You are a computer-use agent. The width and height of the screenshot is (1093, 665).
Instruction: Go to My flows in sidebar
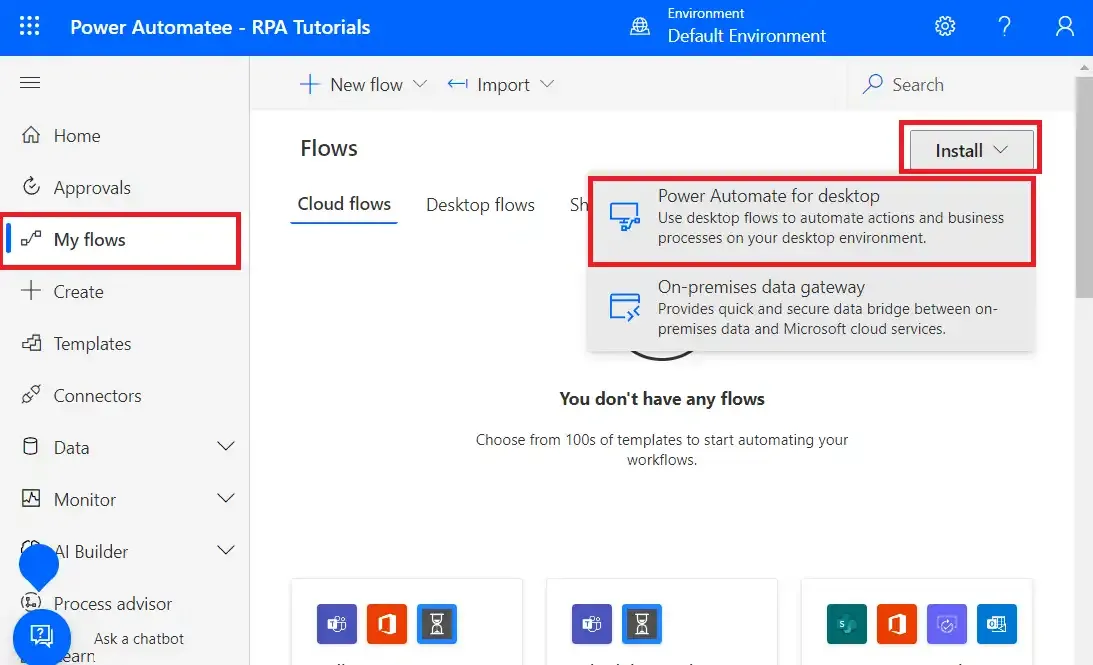coord(121,240)
